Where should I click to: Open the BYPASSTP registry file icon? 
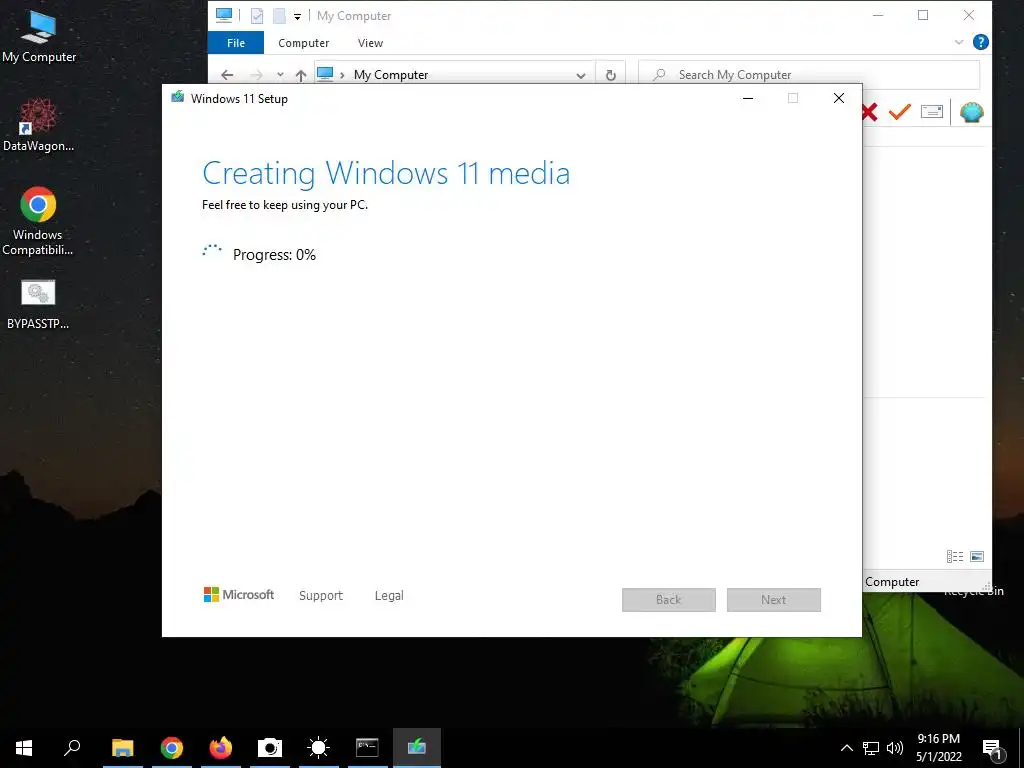point(38,304)
